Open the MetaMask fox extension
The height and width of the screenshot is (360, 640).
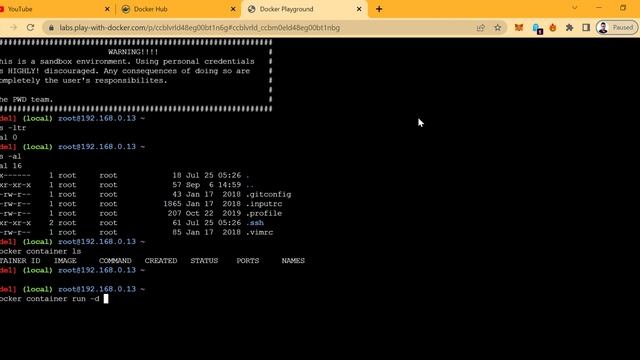519,28
